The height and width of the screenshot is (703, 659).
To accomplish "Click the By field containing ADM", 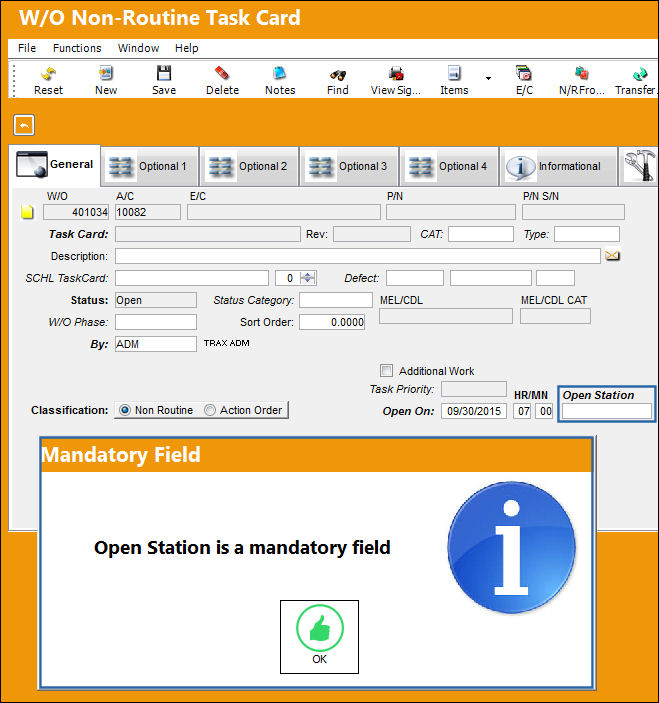I will coord(156,344).
